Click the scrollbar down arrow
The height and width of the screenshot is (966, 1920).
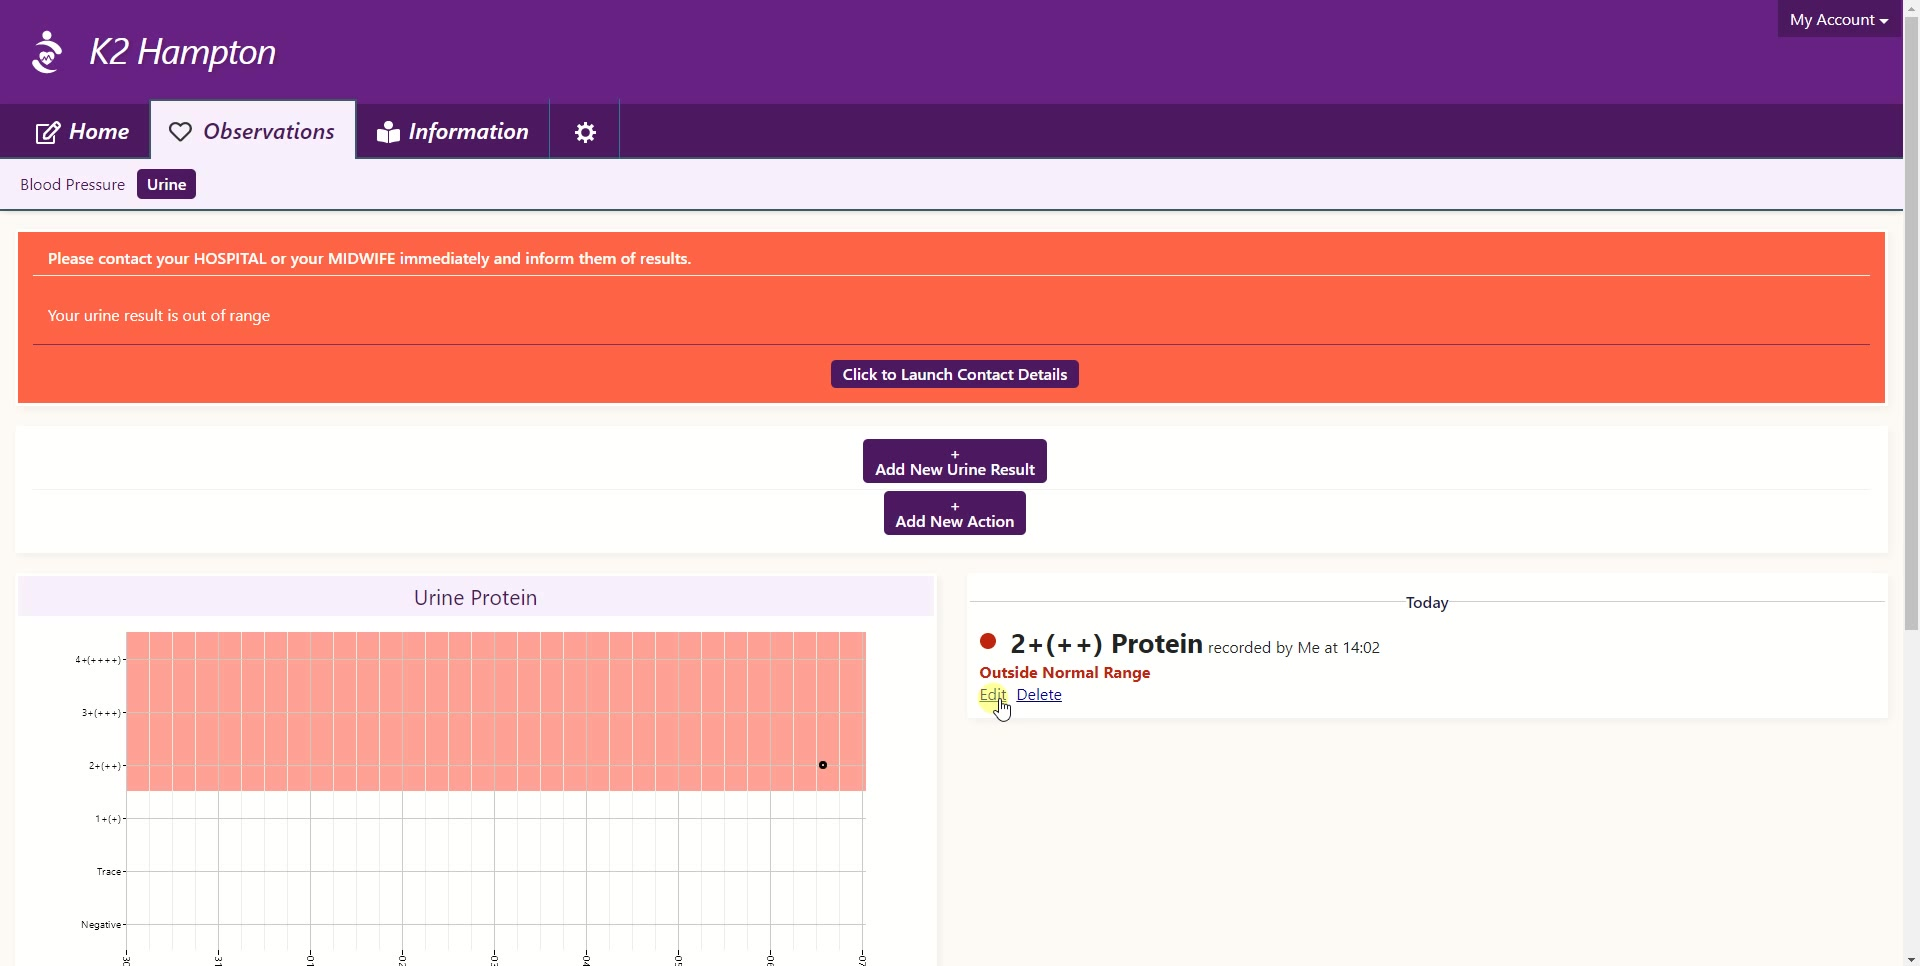1911,959
